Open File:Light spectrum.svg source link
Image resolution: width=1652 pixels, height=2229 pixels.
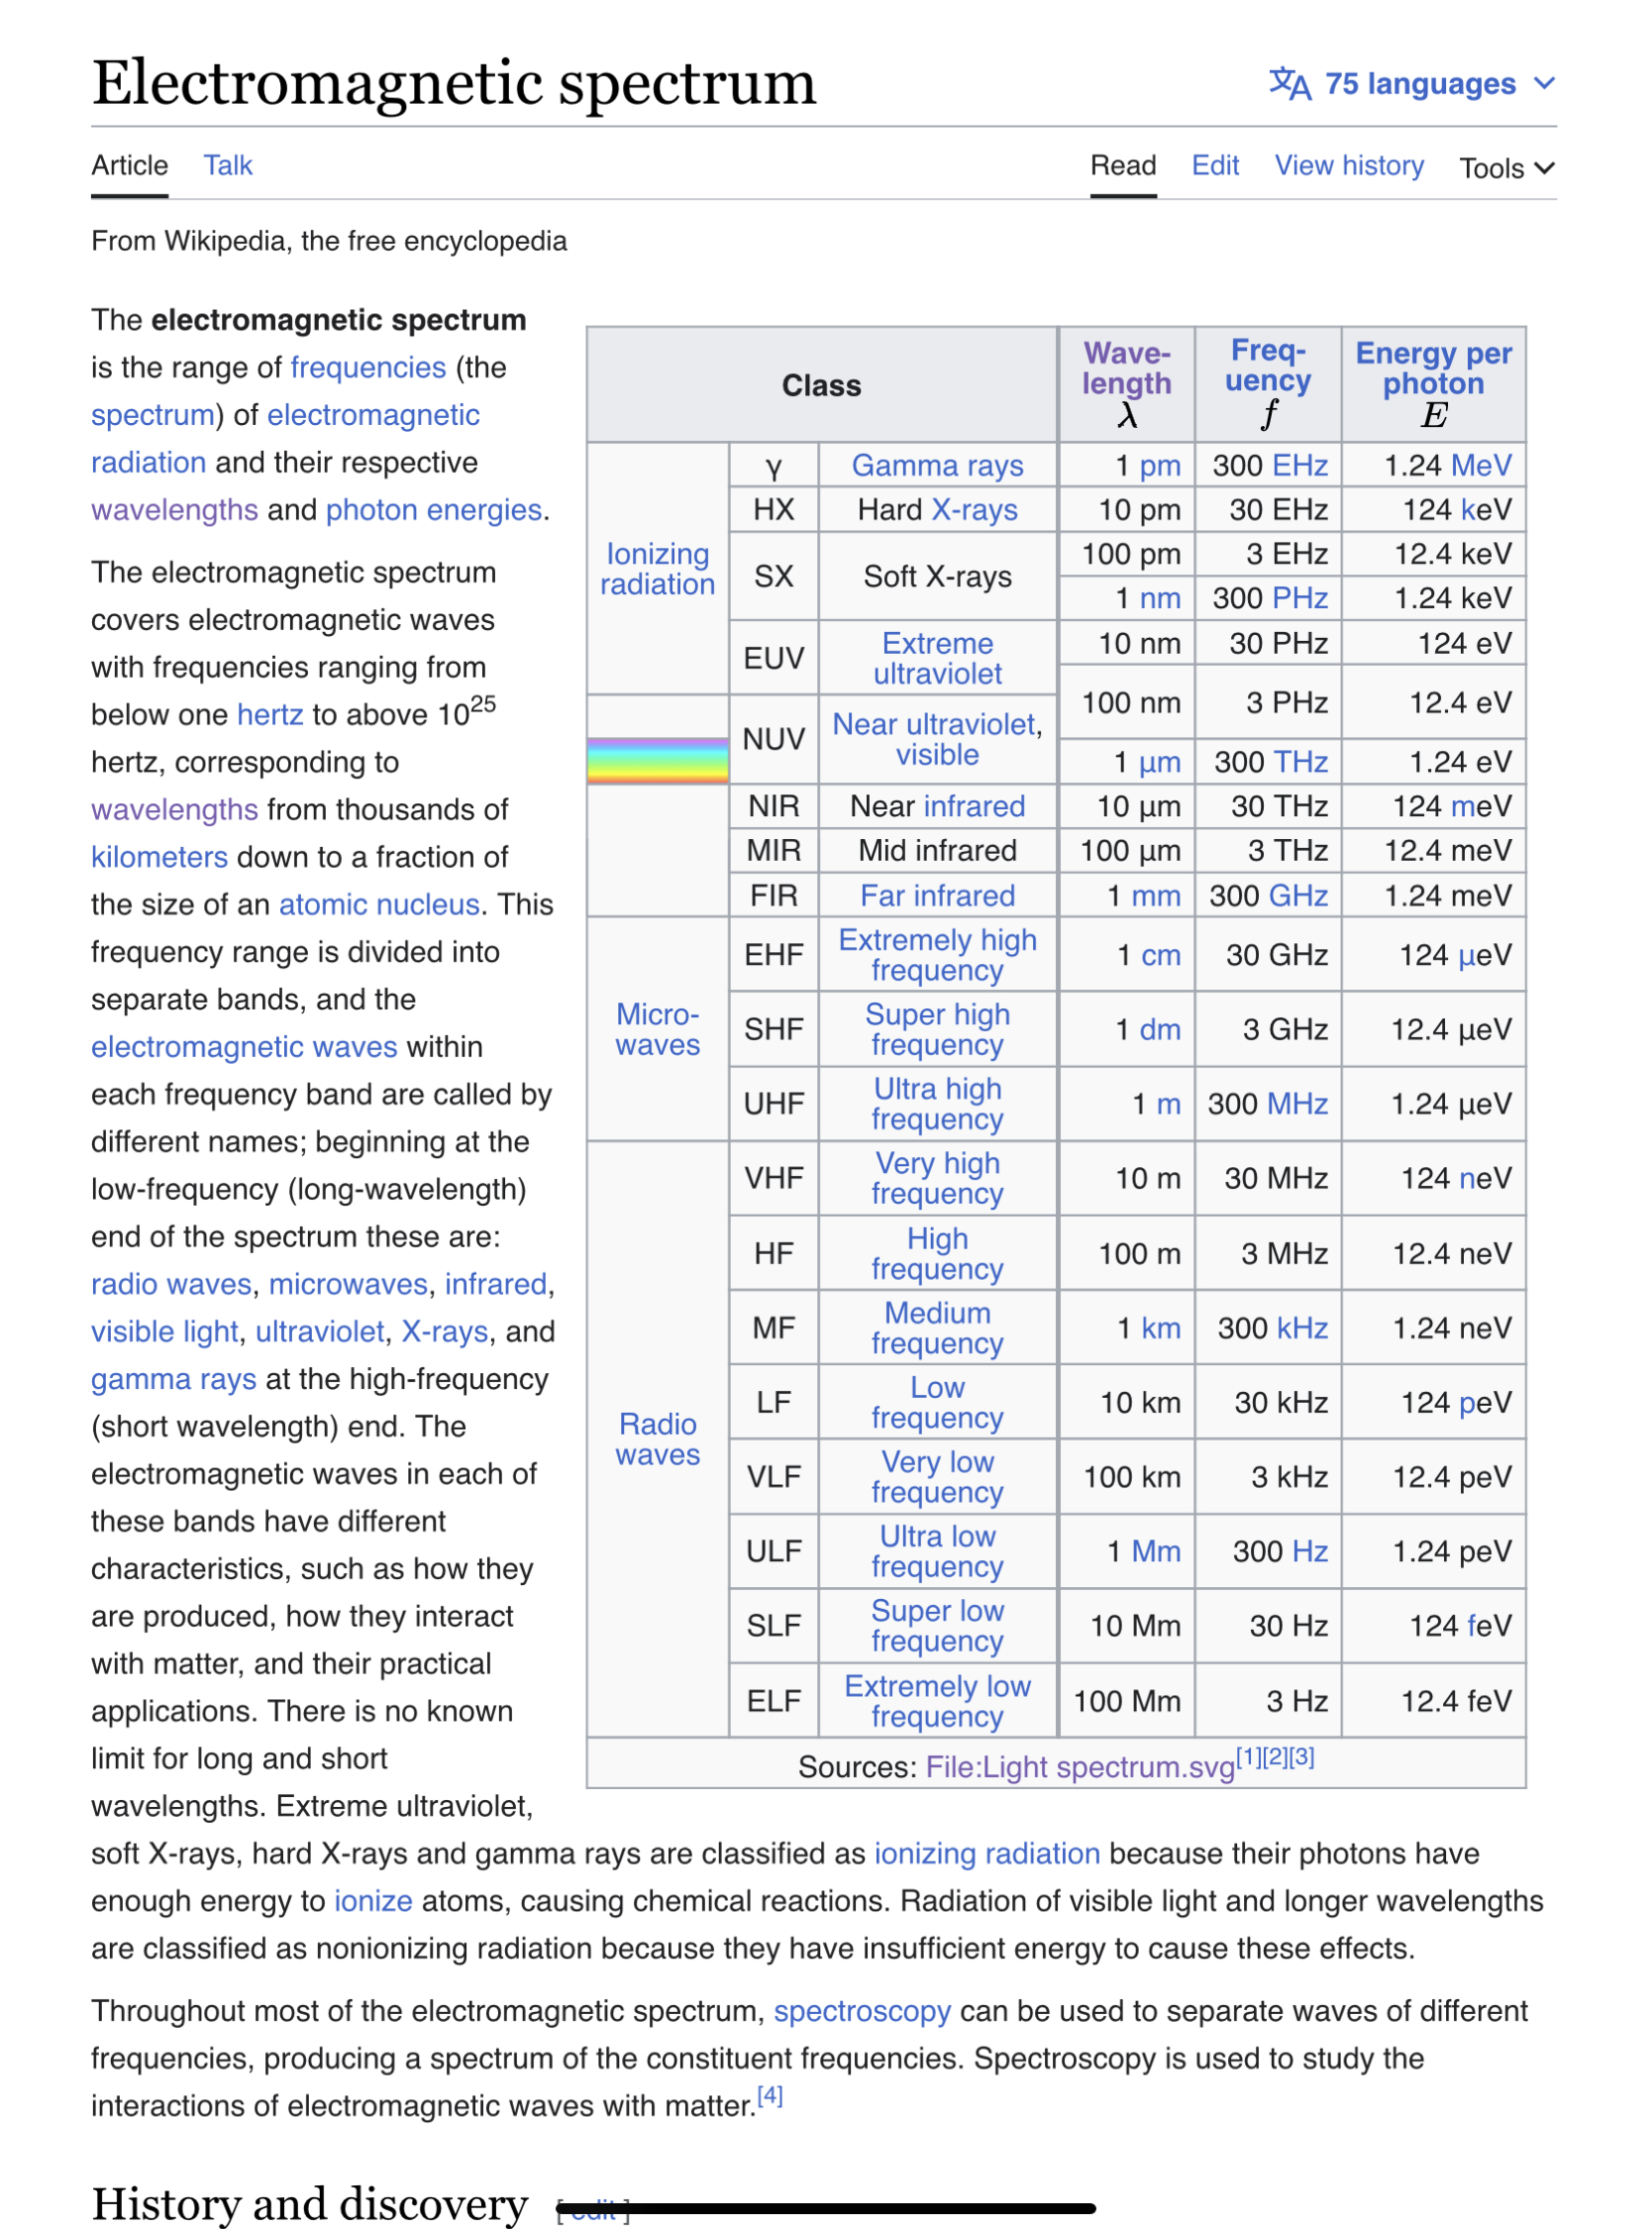(x=1079, y=1767)
